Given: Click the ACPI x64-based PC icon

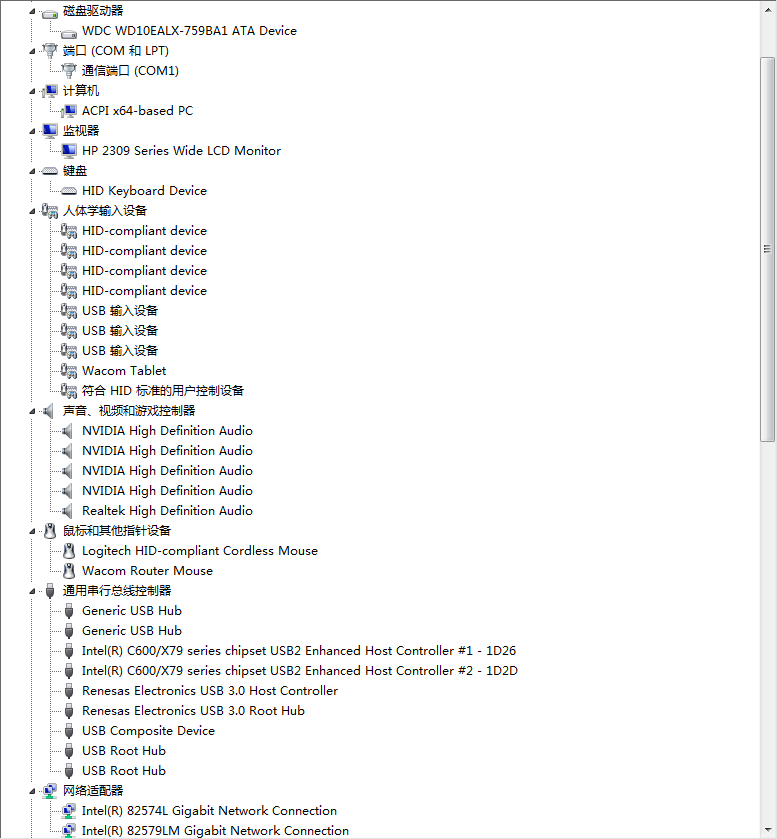Looking at the screenshot, I should [x=68, y=111].
